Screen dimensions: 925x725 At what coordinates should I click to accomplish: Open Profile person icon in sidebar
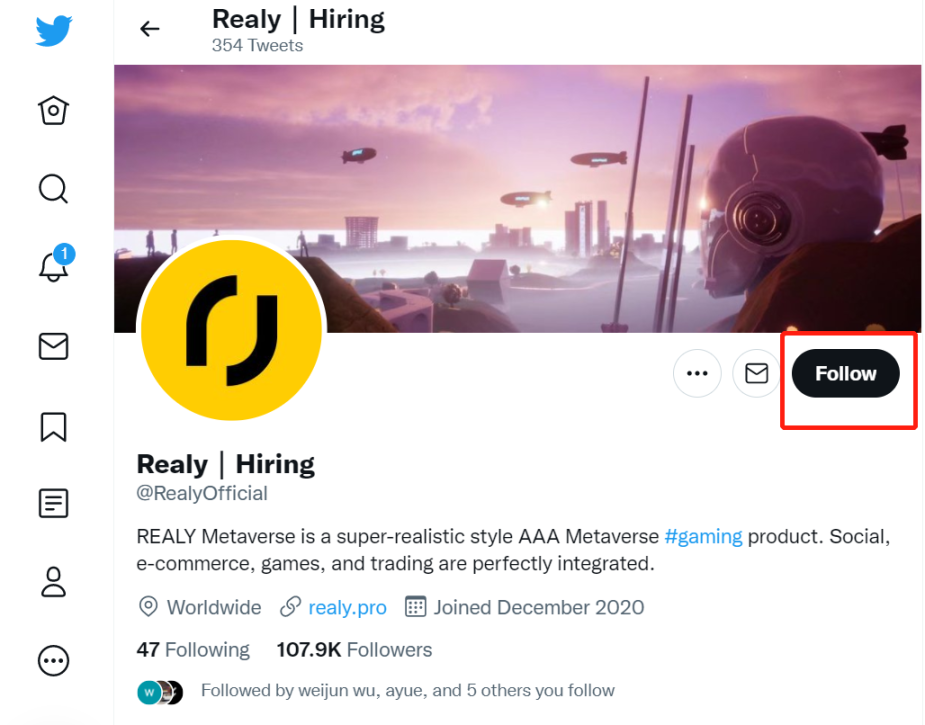(x=53, y=582)
